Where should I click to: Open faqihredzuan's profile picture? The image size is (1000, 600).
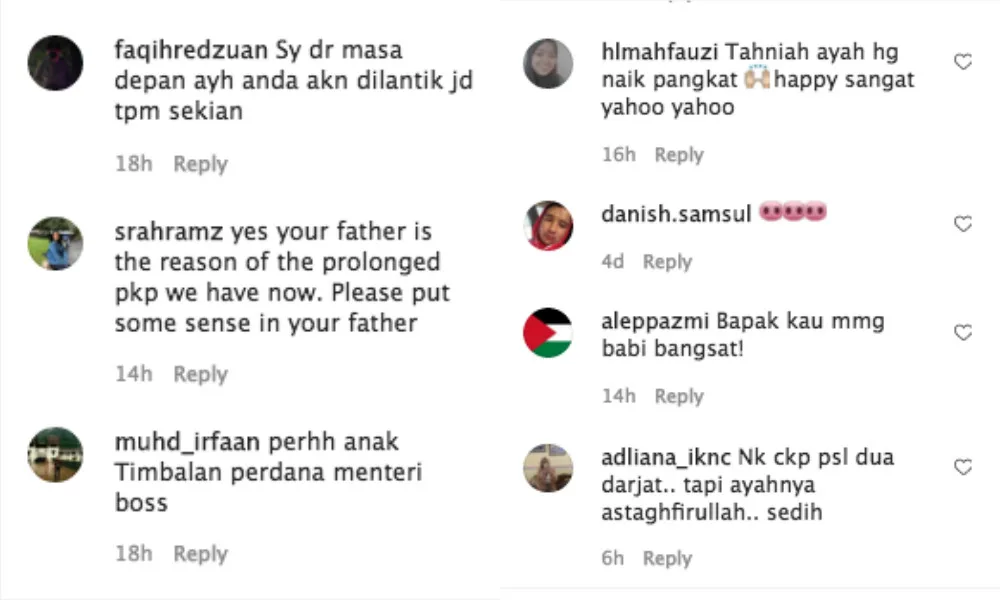55,63
